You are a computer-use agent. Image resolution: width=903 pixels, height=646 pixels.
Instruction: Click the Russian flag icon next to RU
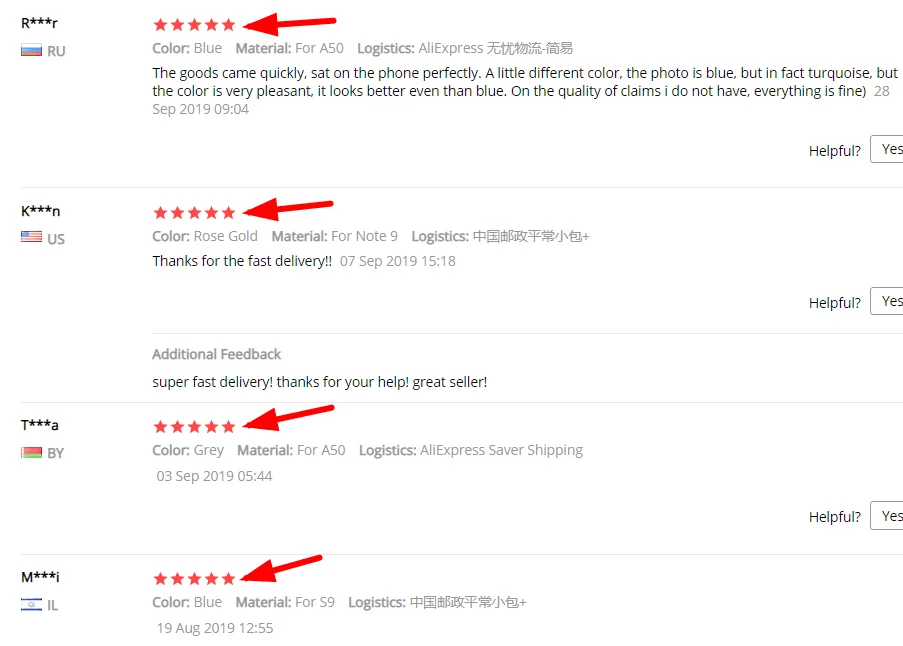(x=31, y=51)
